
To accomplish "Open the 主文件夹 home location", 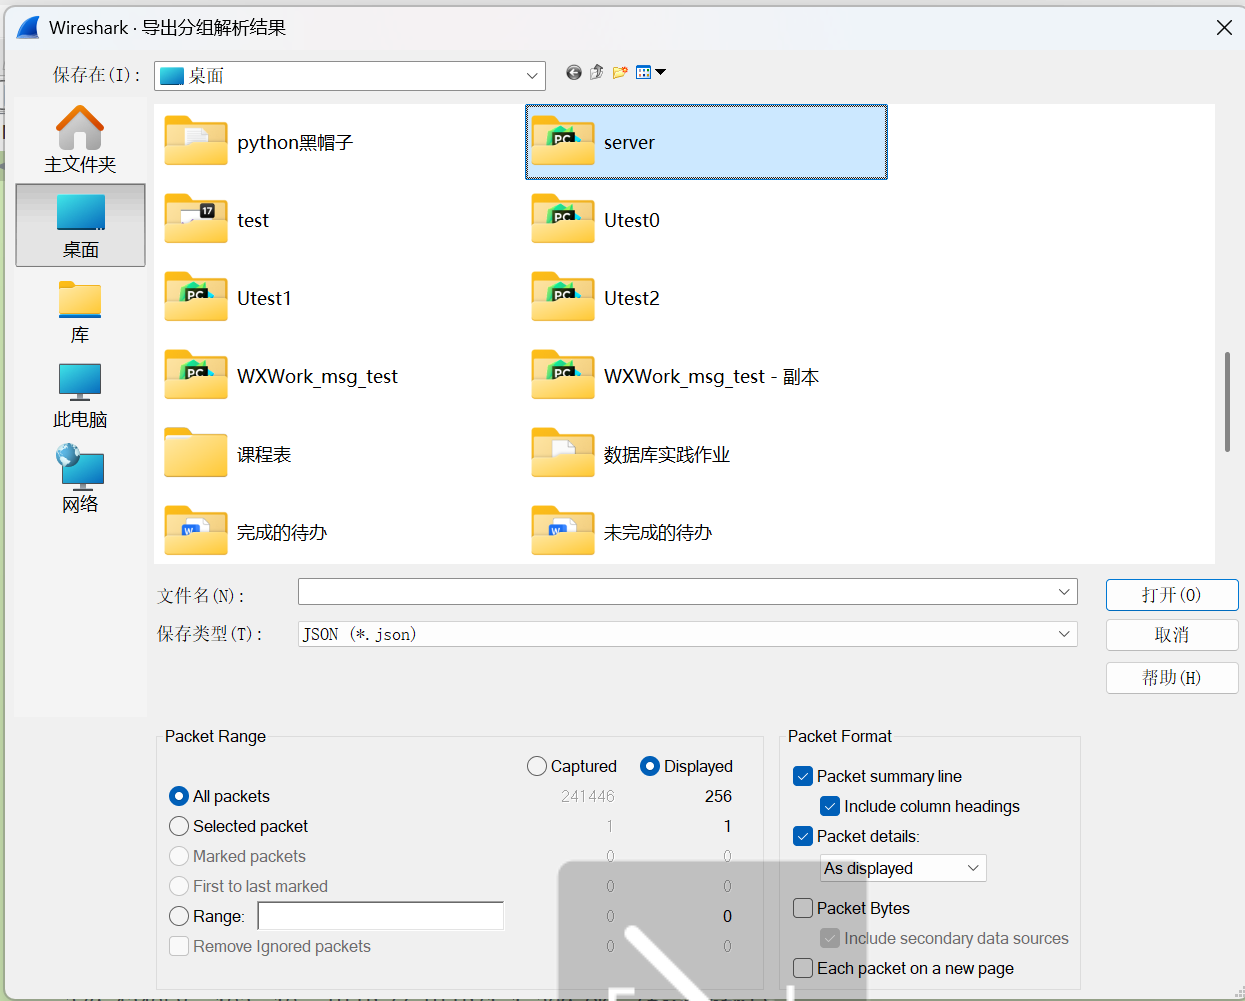I will (80, 139).
